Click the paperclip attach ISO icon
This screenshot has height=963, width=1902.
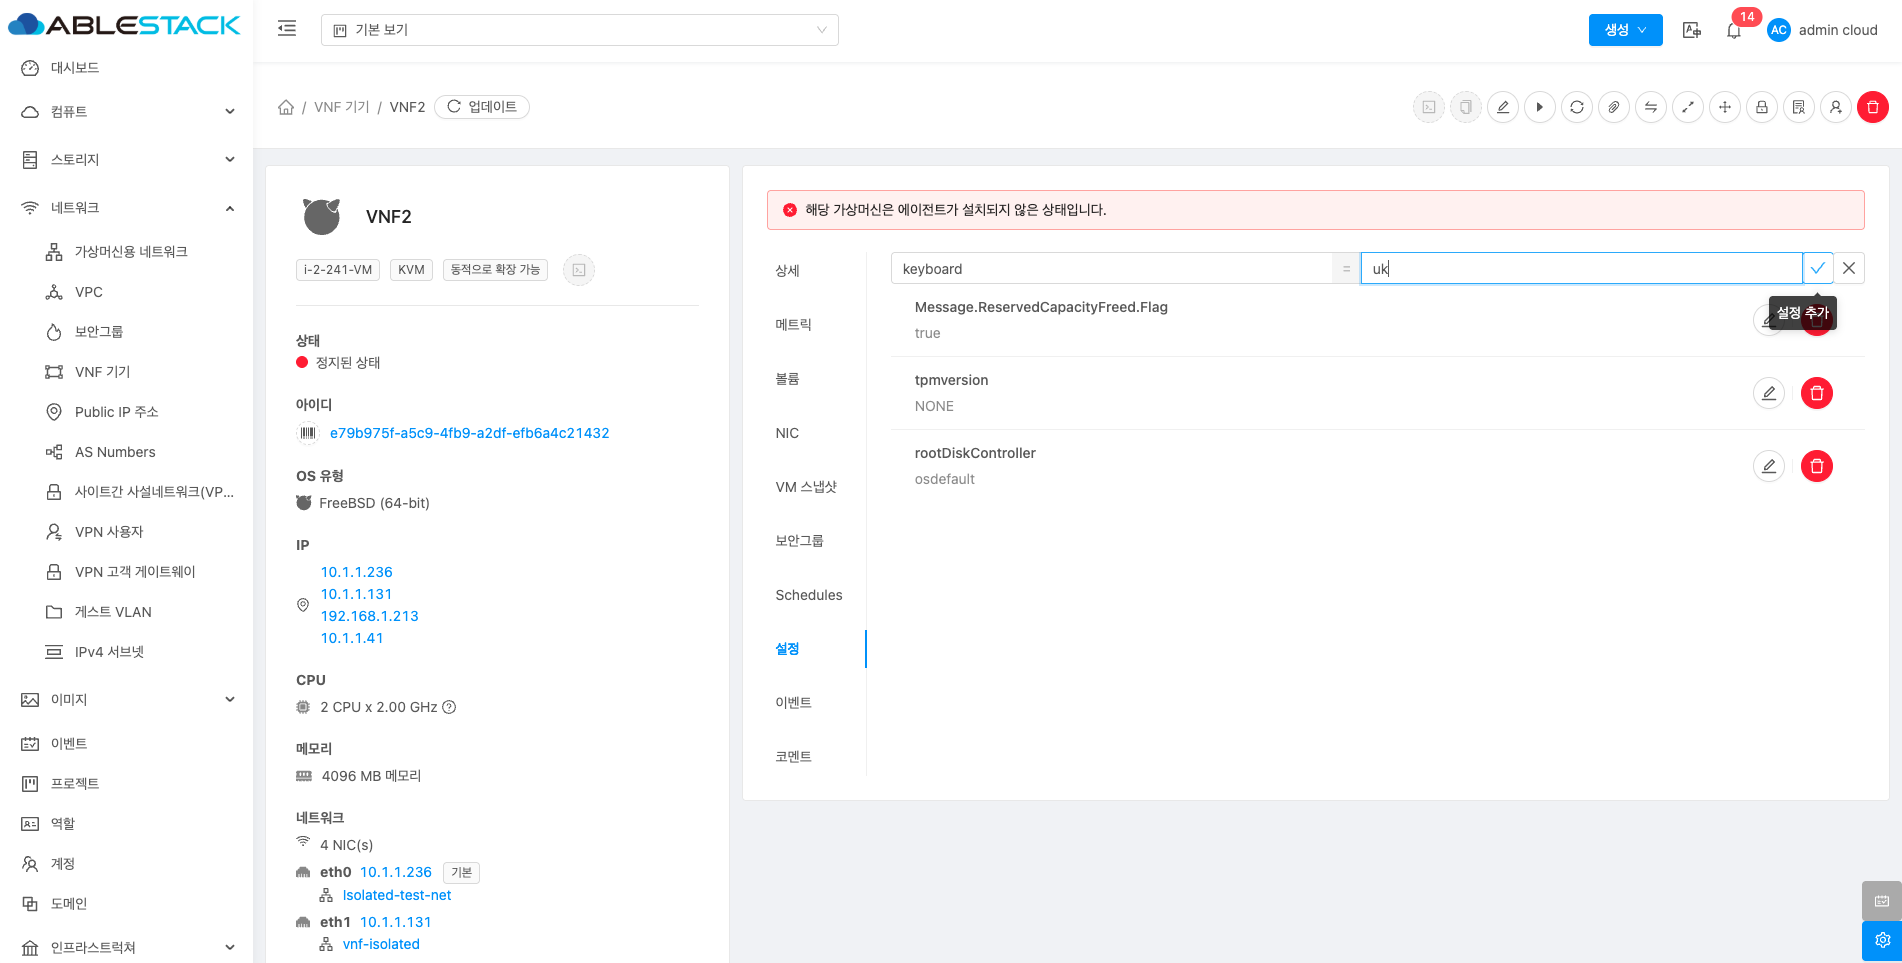coord(1614,107)
